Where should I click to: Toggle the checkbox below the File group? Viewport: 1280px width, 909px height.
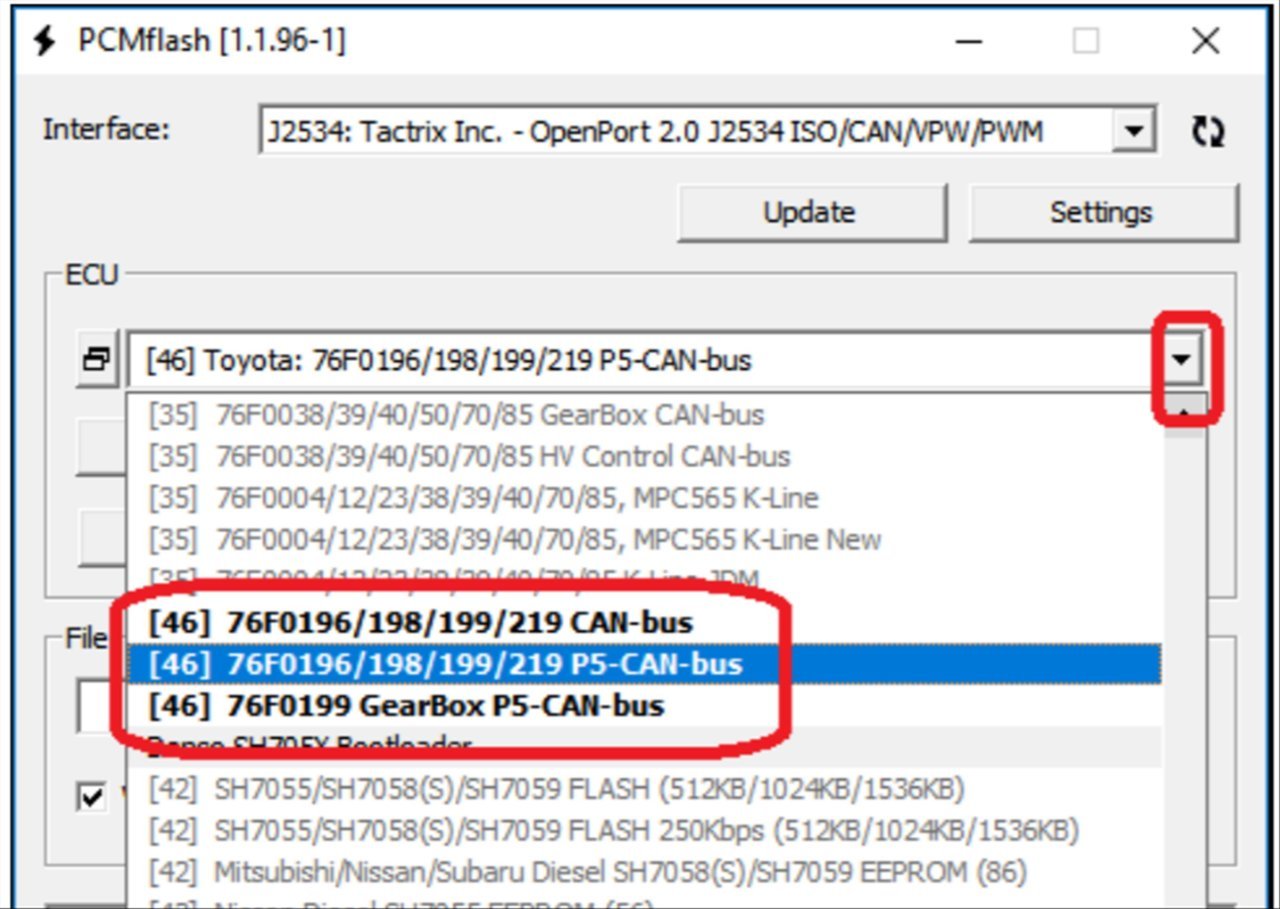91,797
